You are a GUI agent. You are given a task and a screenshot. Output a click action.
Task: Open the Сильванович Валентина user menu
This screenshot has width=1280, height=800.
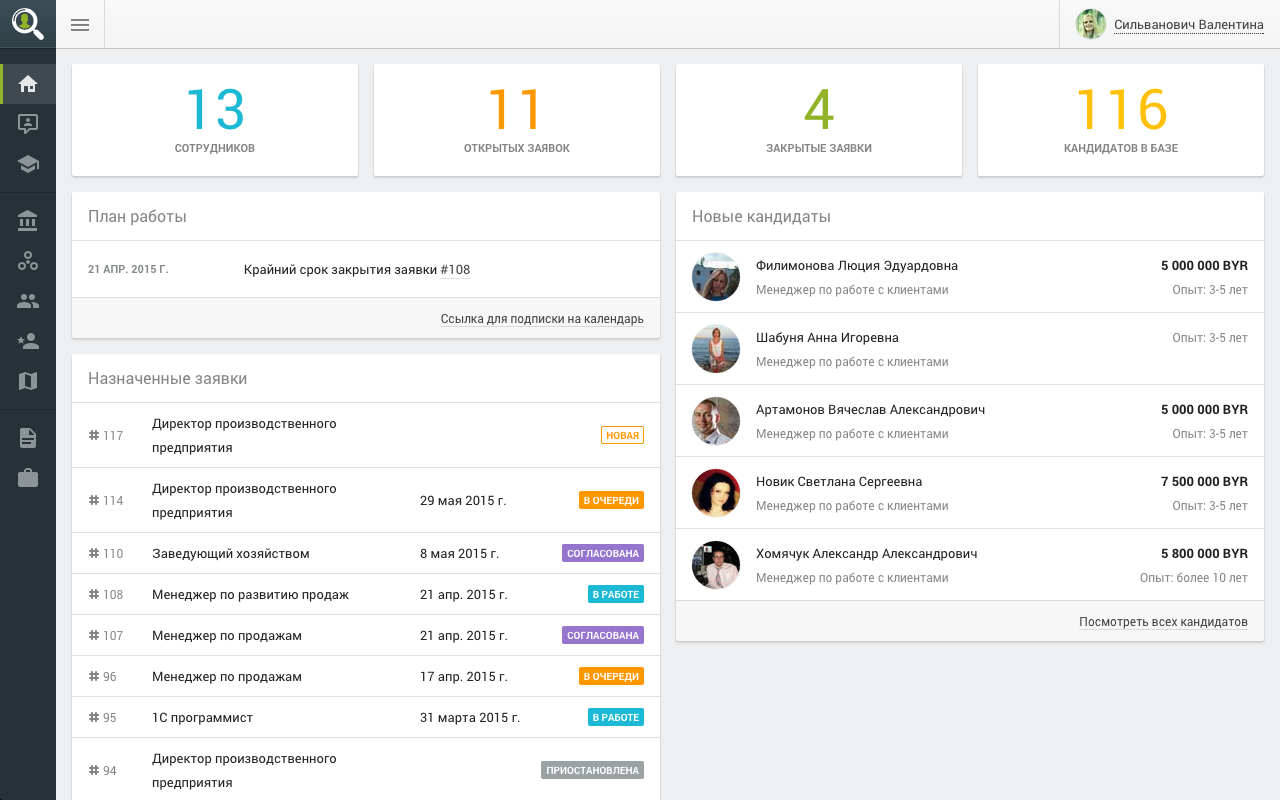(1188, 25)
